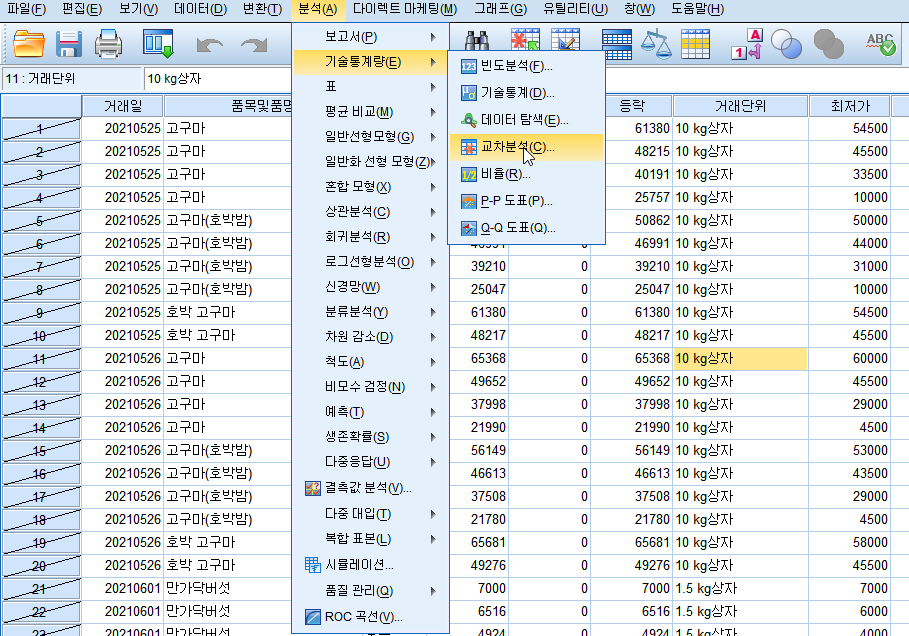
Task: Open the 편집(E) menu
Action: (81, 9)
